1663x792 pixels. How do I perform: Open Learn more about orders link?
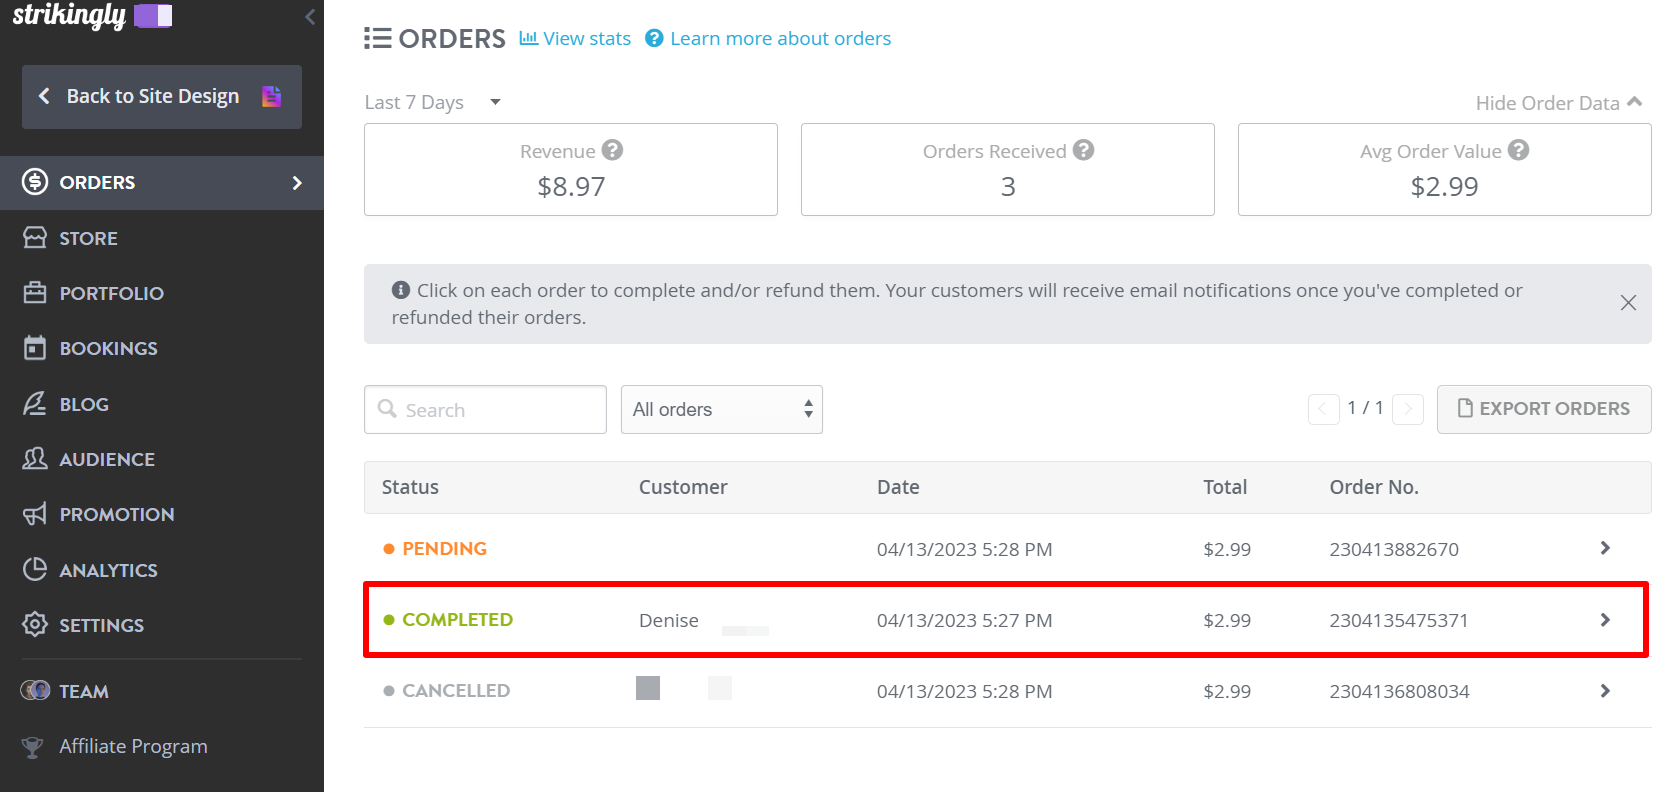tap(768, 38)
